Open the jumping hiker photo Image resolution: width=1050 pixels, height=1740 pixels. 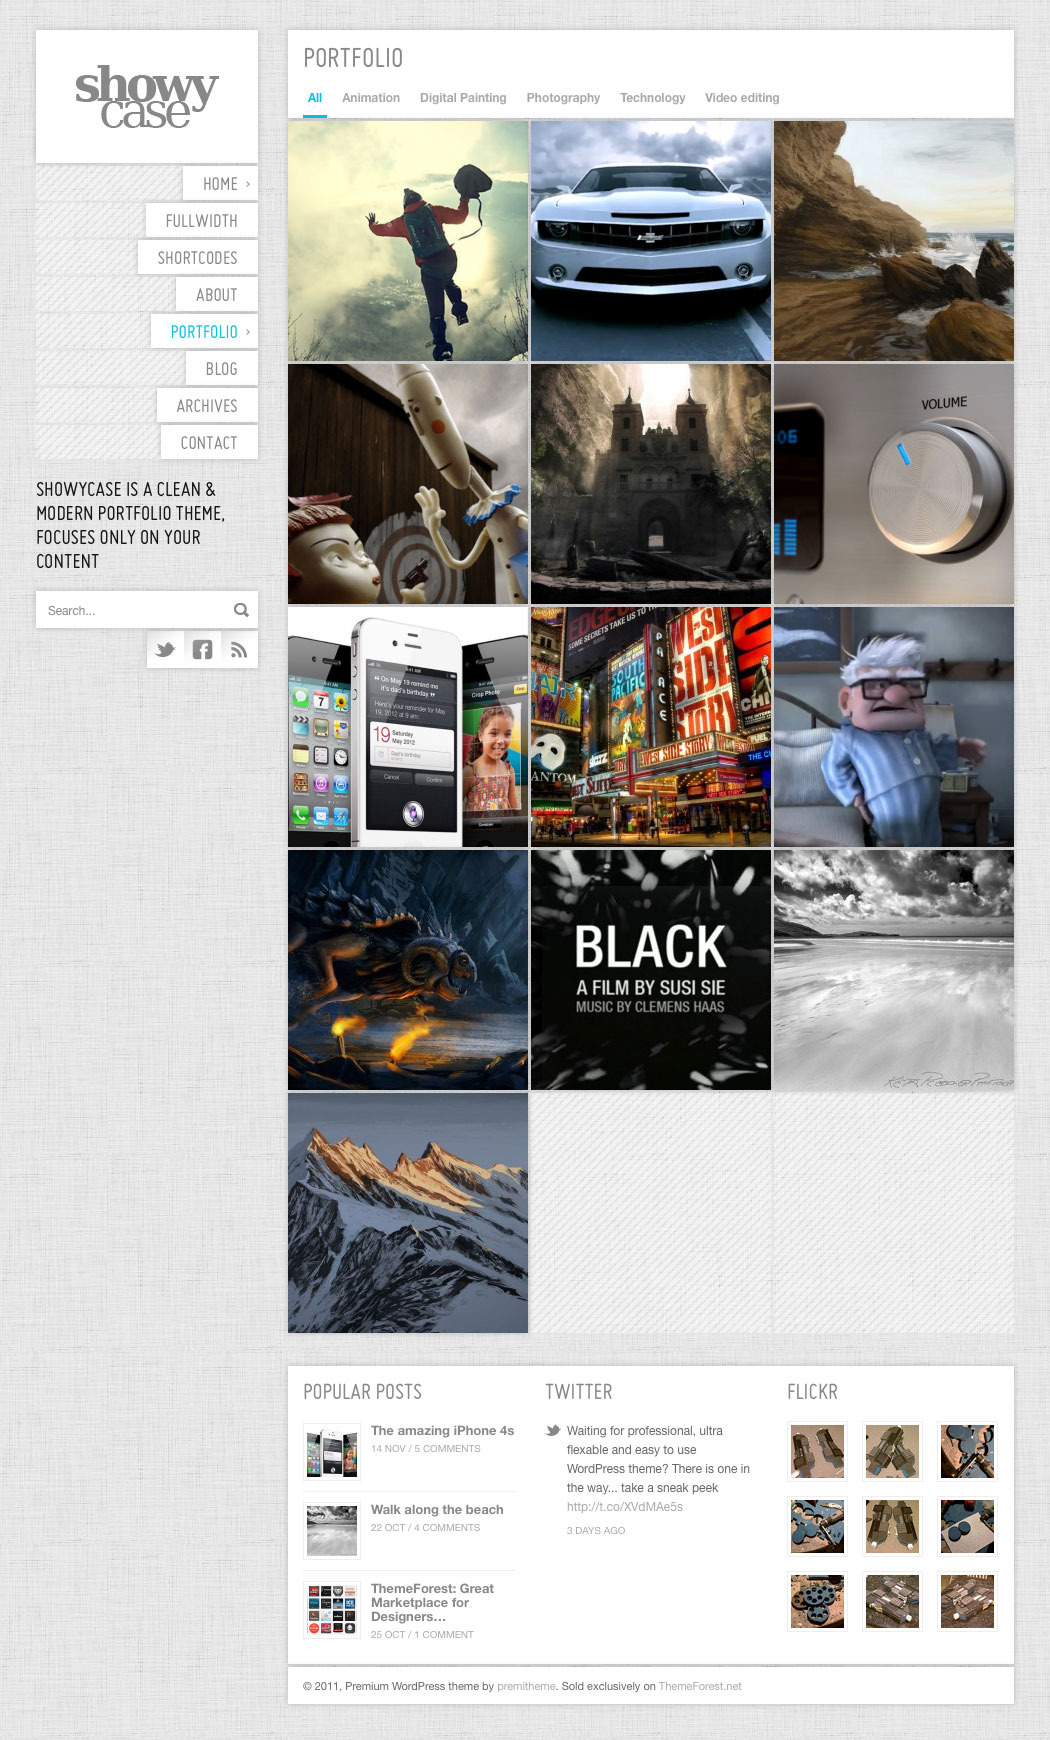pos(408,241)
